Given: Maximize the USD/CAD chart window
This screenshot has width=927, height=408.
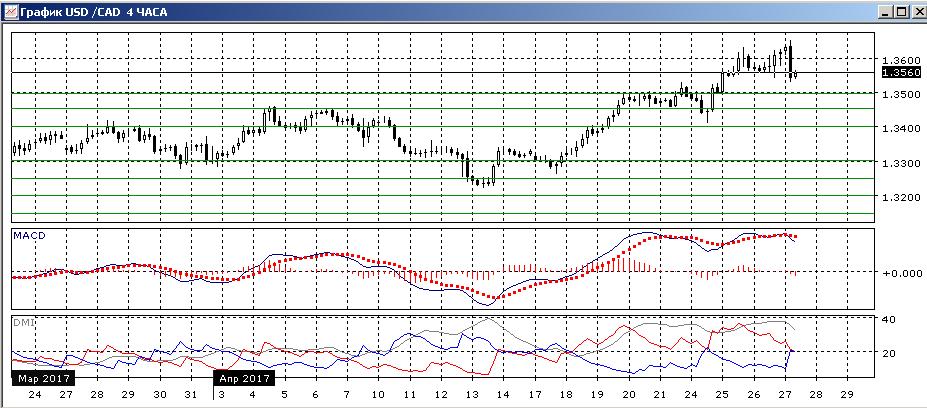Looking at the screenshot, I should (x=900, y=12).
